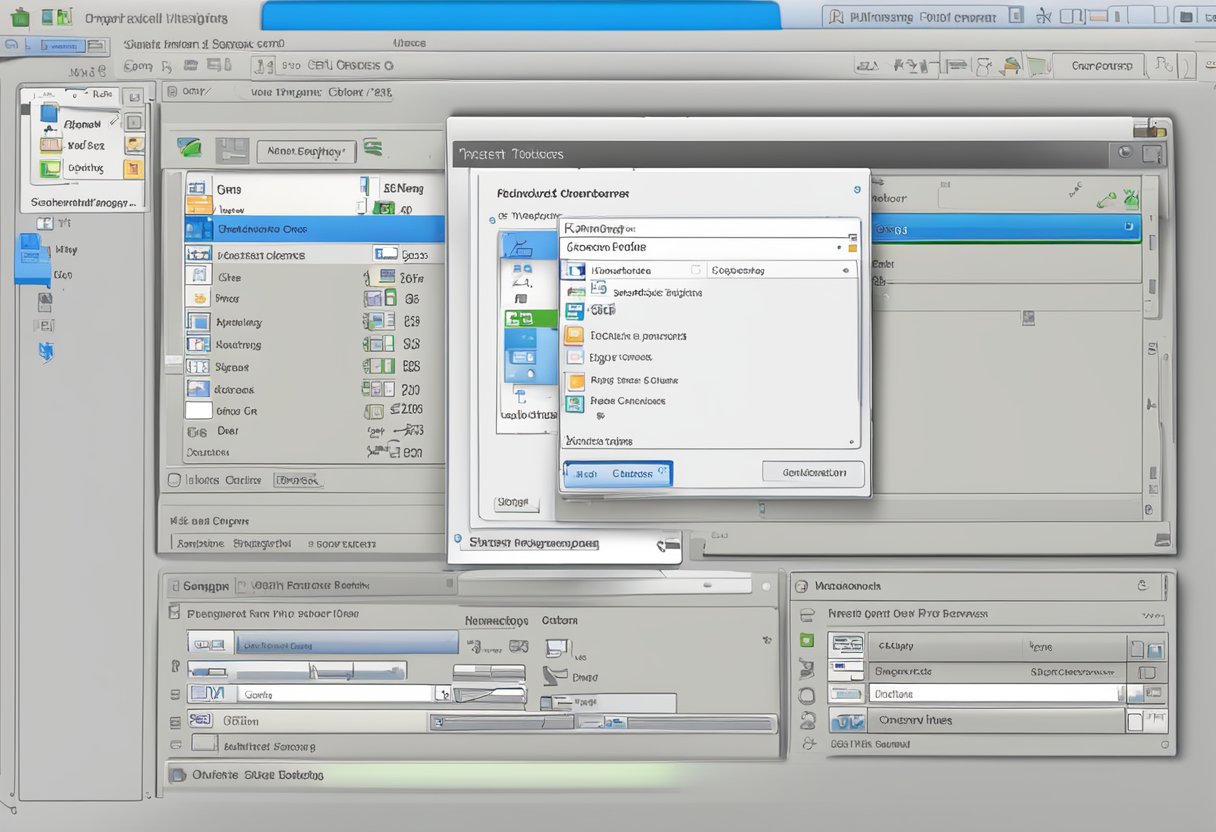This screenshot has width=1216, height=832.
Task: Click the Confirmation button at the dialog bottom right
Action: tap(813, 473)
